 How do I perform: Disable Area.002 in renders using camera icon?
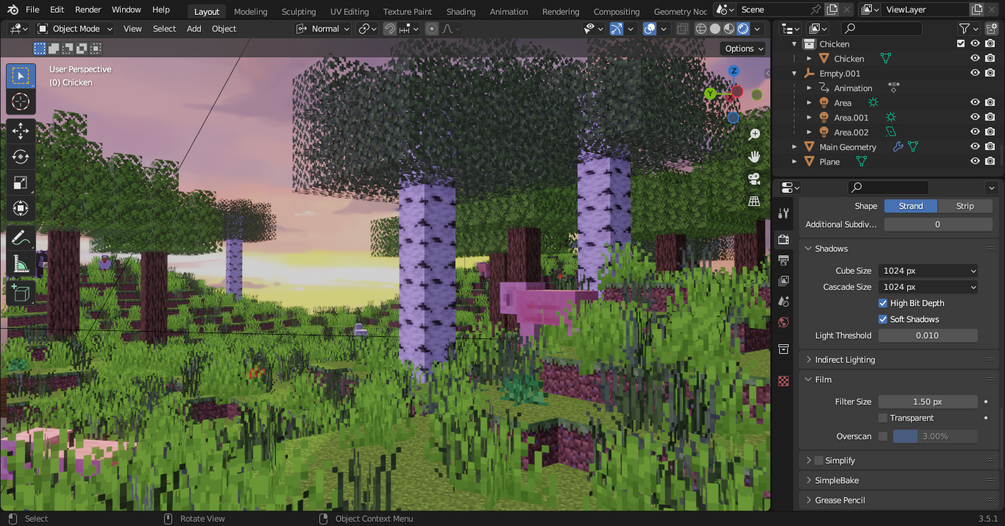pos(990,132)
